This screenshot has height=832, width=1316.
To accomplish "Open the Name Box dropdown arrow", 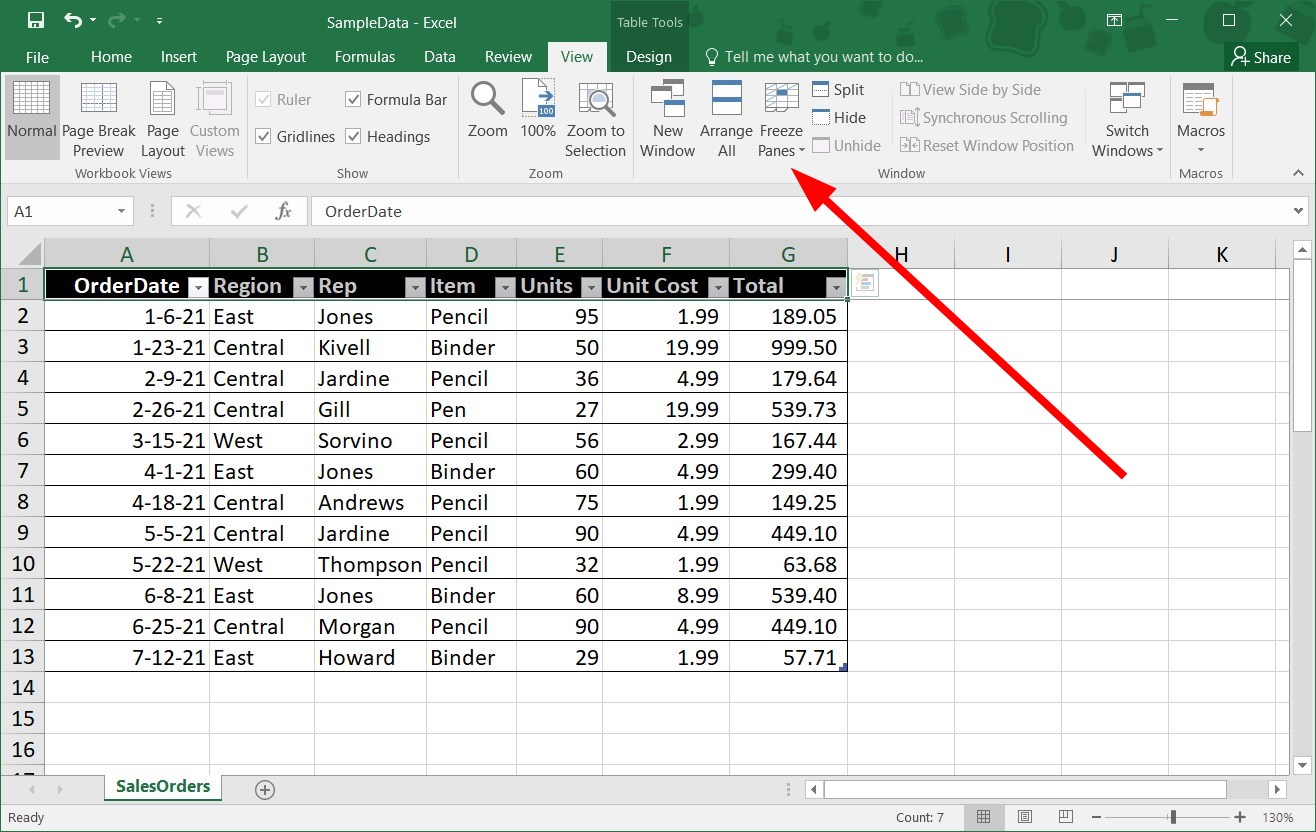I will coord(121,211).
